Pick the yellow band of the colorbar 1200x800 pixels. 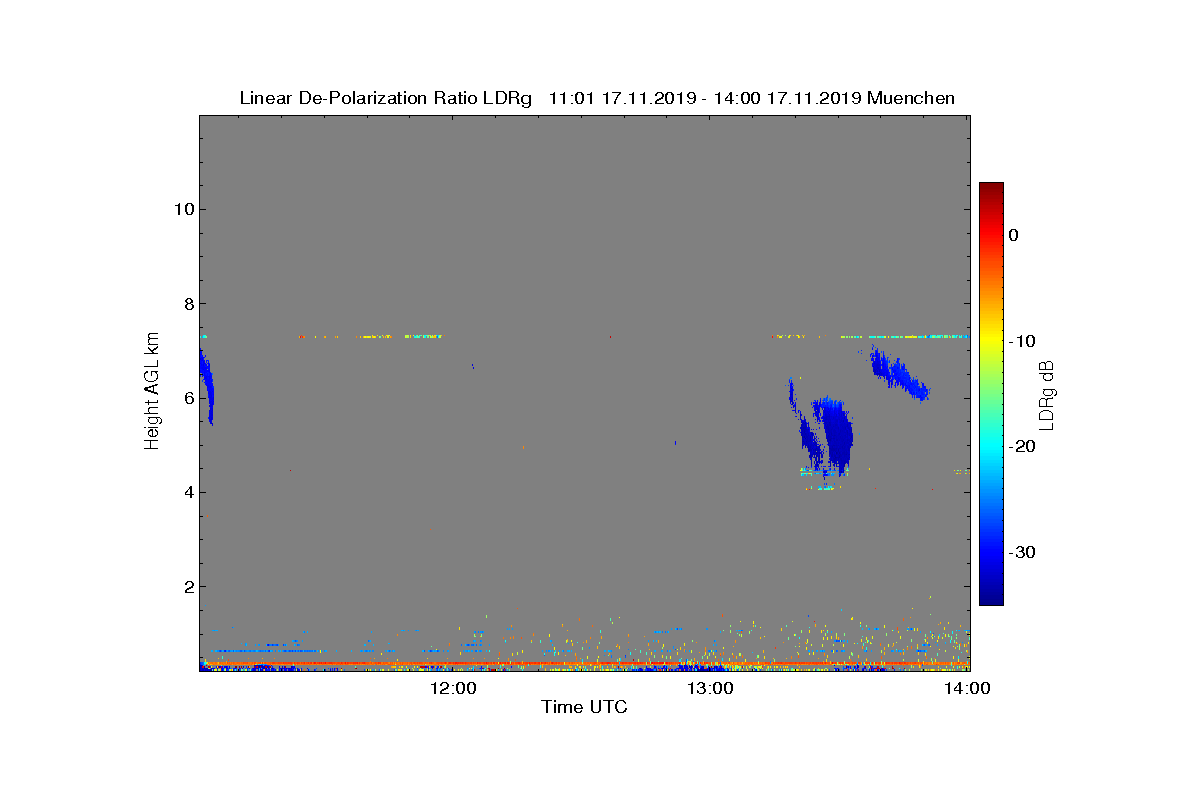pos(991,341)
